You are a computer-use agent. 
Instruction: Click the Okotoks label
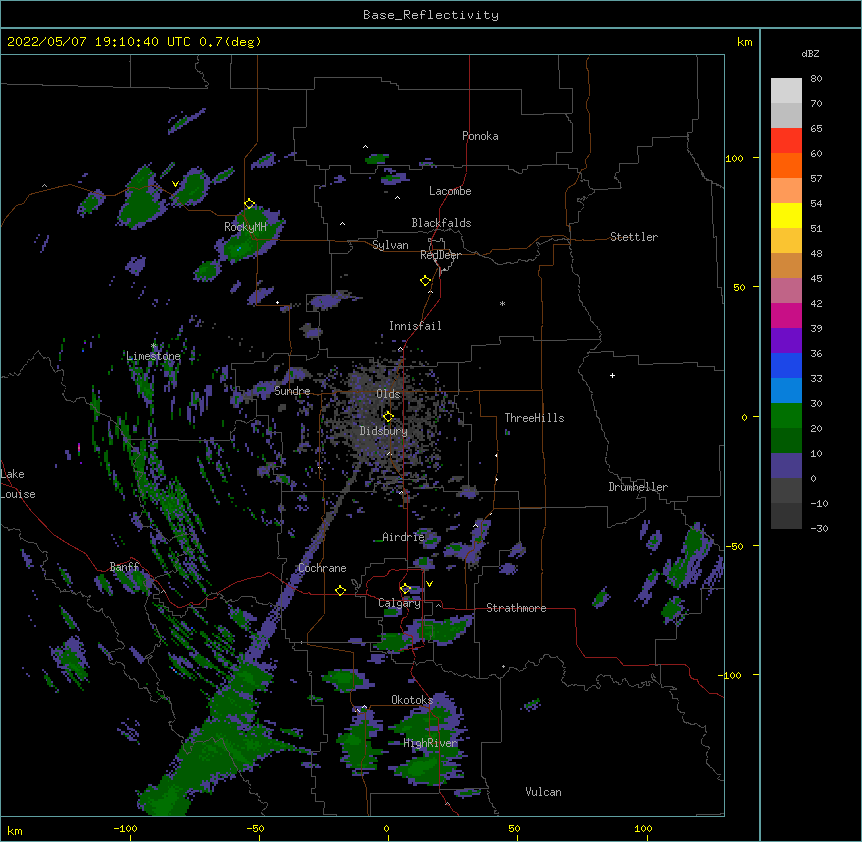pos(412,700)
